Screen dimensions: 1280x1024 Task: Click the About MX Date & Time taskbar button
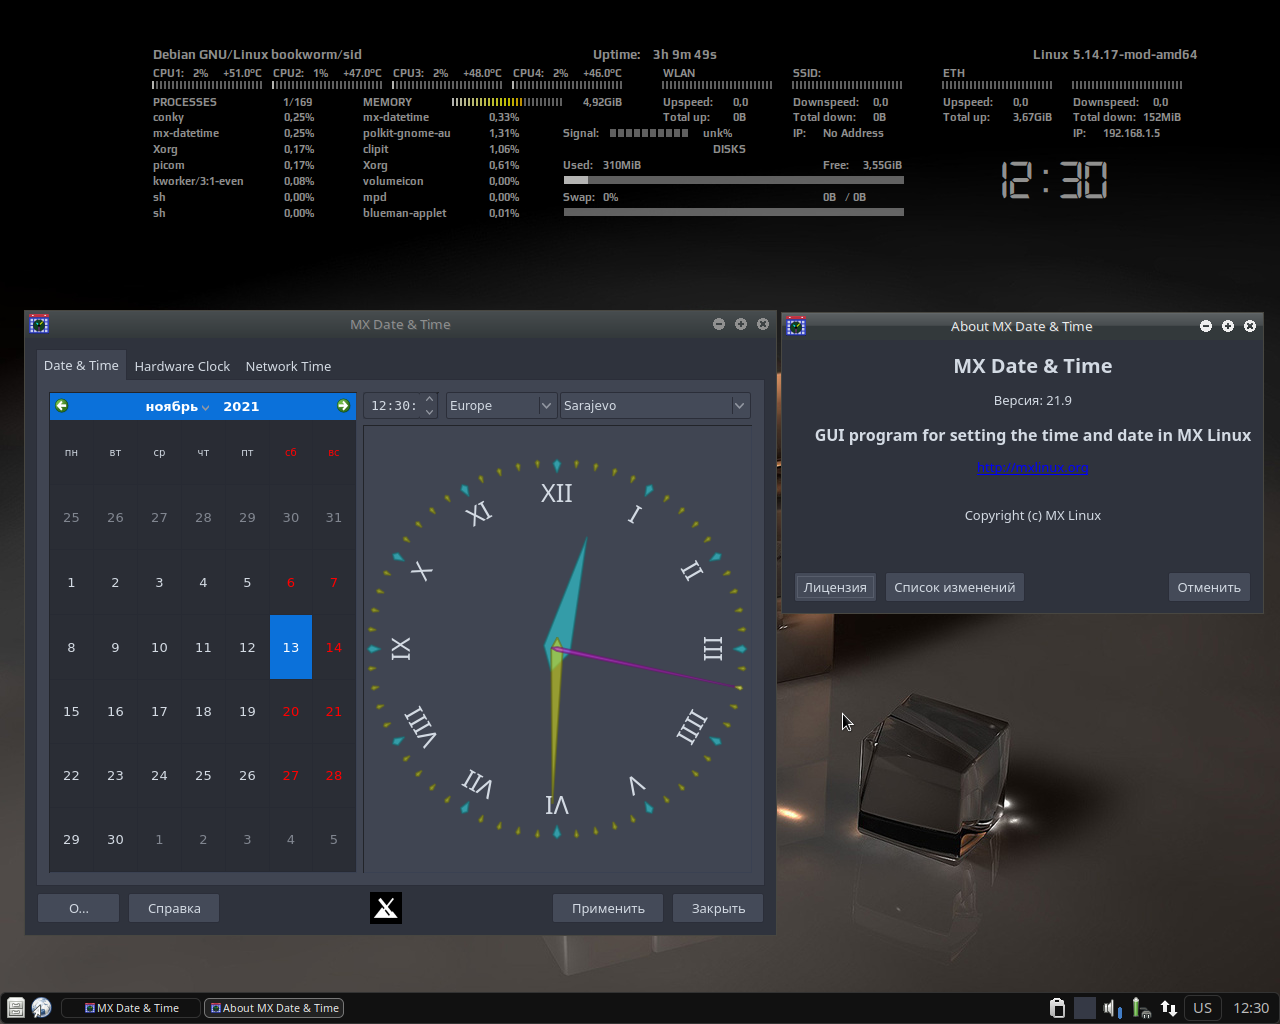274,1008
